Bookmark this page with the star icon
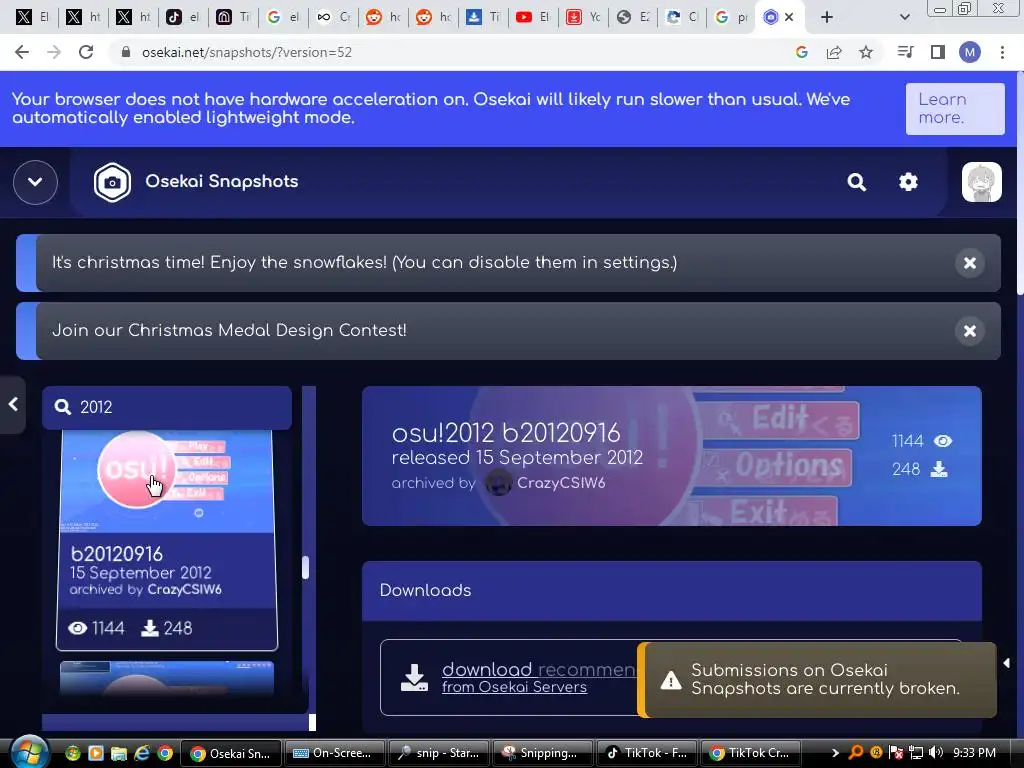Image resolution: width=1024 pixels, height=768 pixels. point(866,52)
